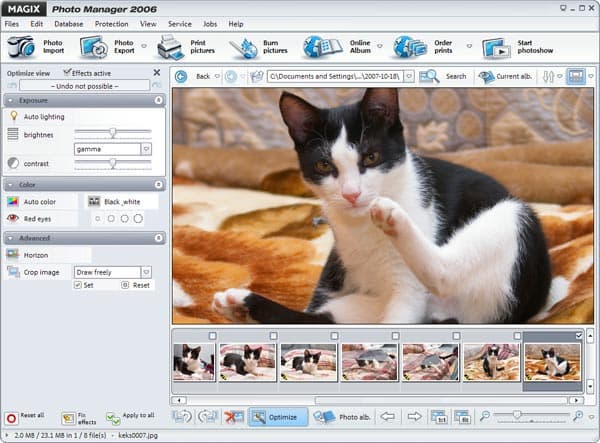Go to next photo with right arrow
This screenshot has height=443, width=600.
point(414,417)
